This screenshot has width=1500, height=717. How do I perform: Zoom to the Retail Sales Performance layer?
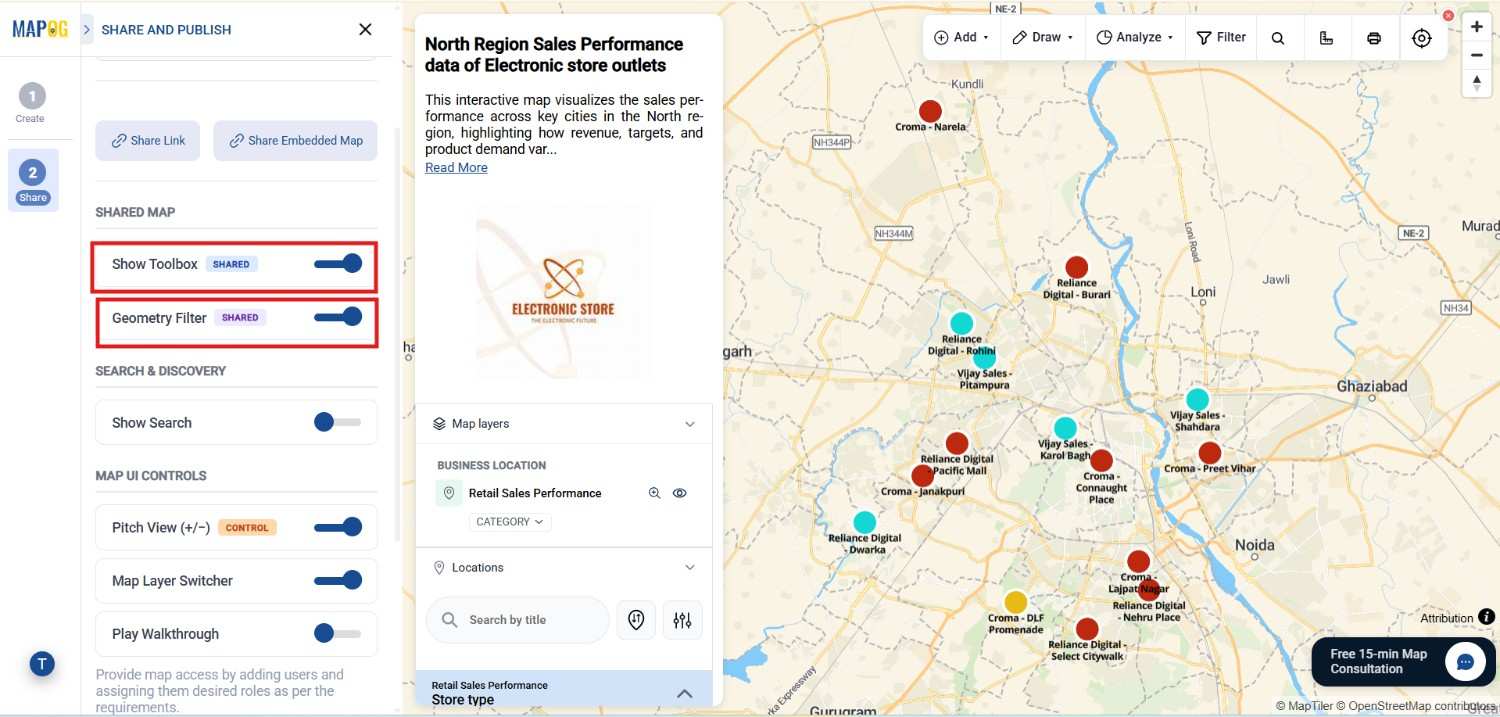(x=655, y=493)
